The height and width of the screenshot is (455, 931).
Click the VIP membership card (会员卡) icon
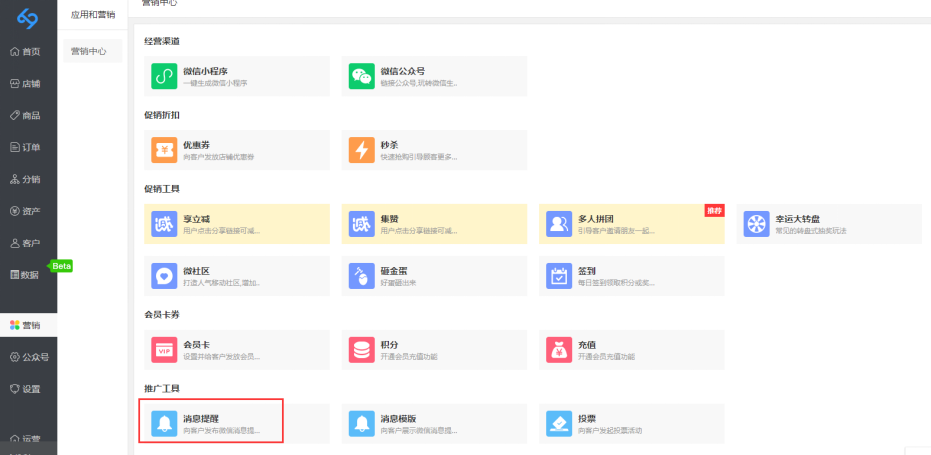164,350
